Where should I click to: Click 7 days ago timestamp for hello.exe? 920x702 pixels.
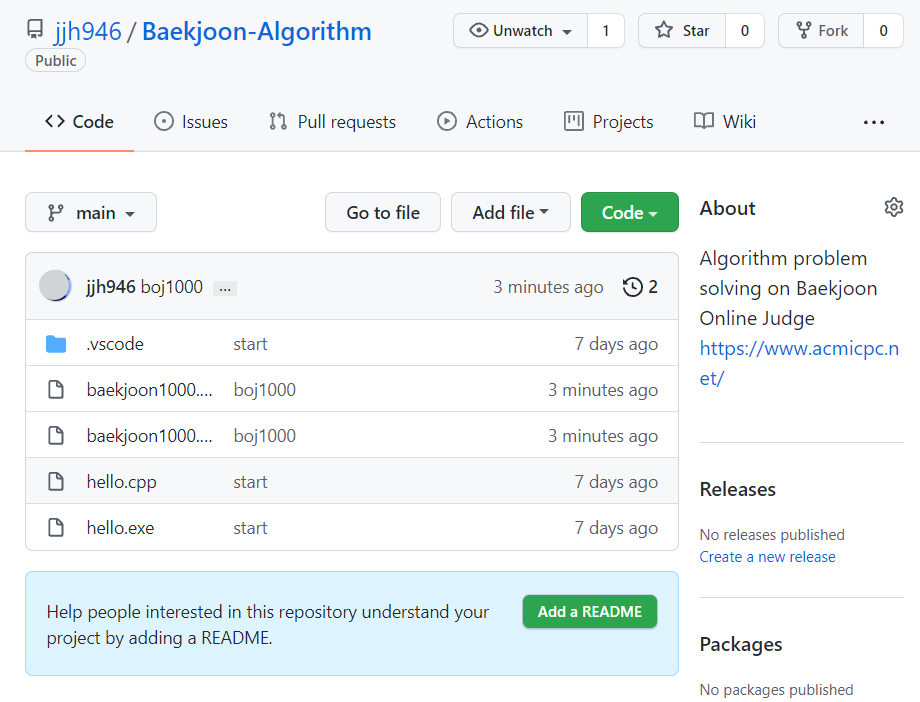click(616, 528)
